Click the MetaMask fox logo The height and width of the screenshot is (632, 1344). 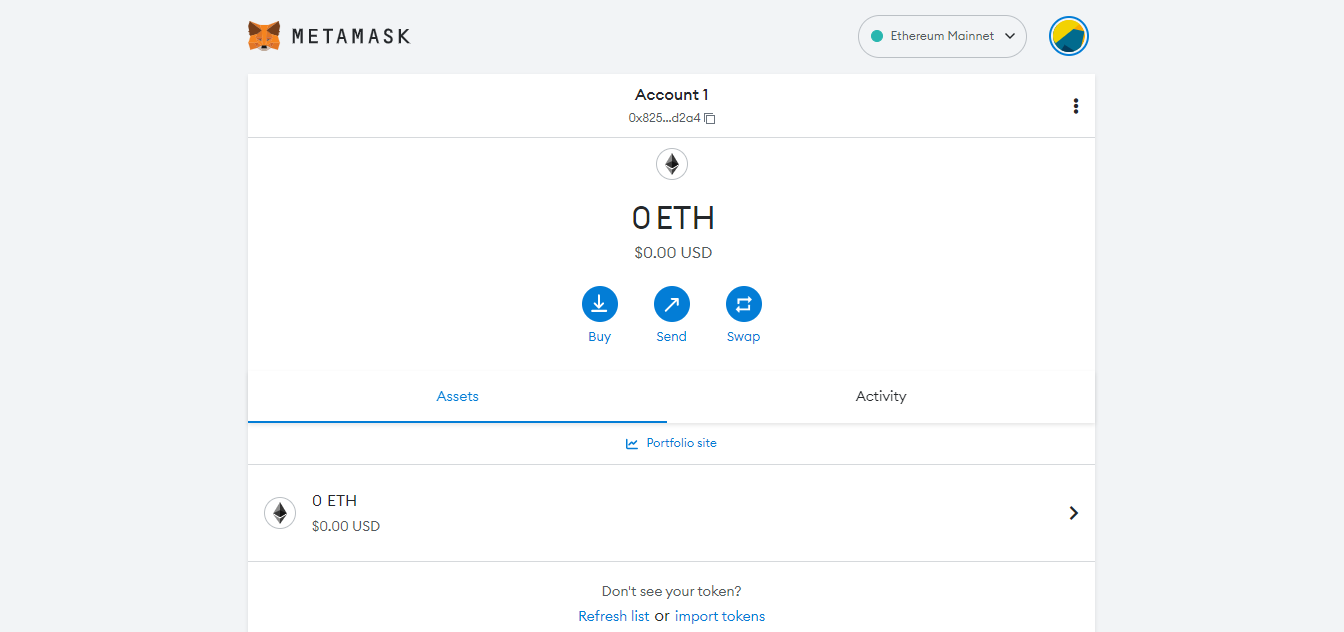click(x=264, y=36)
